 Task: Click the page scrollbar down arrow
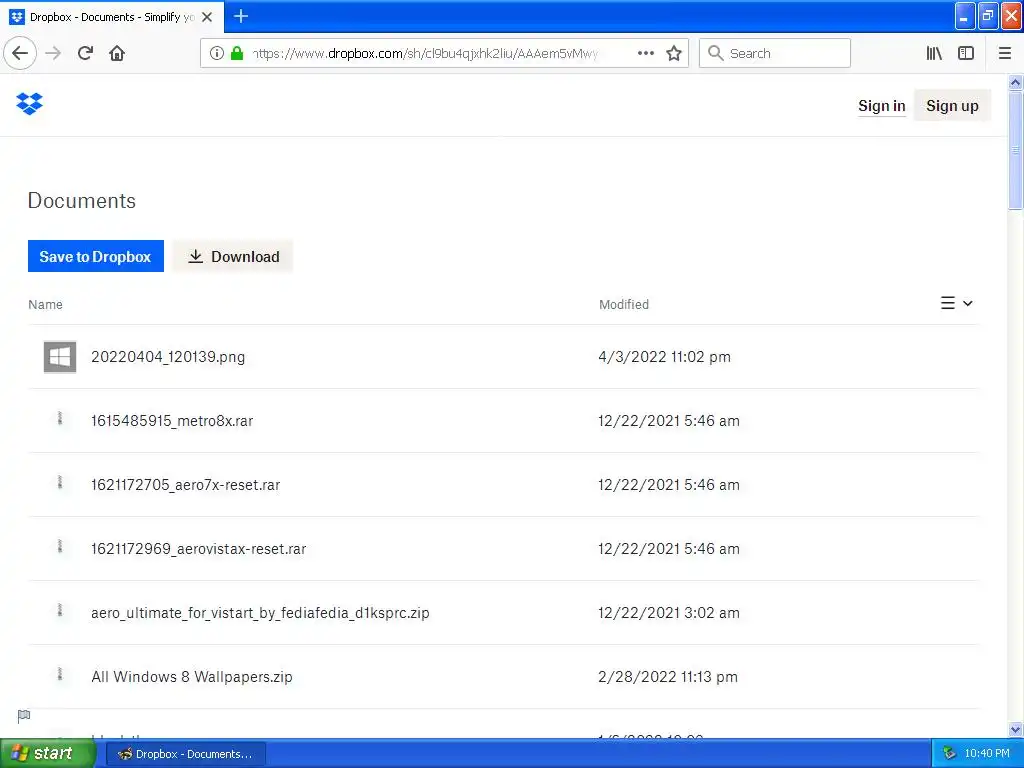pyautogui.click(x=1015, y=729)
